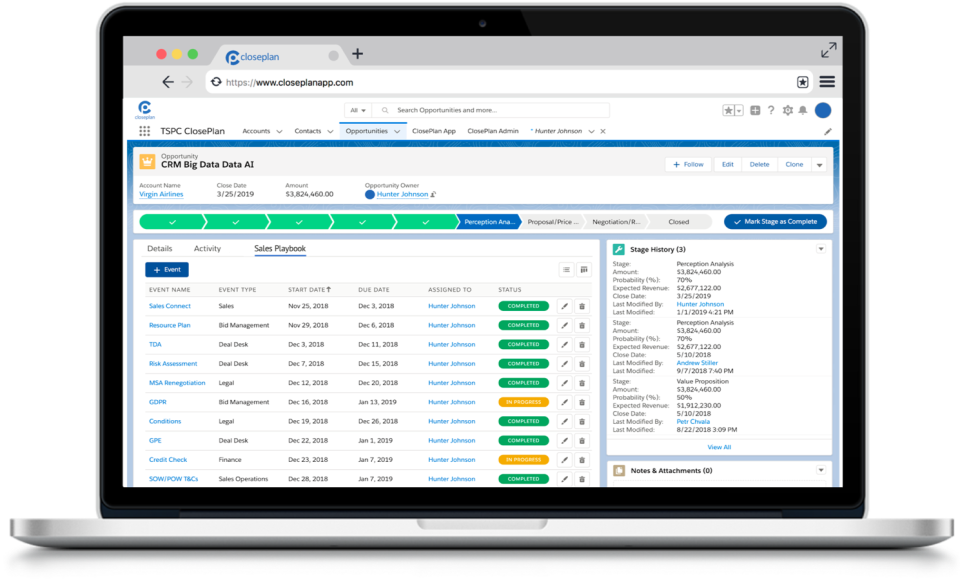Screen dimensions: 960x580
Task: Switch to list view icon
Action: point(566,269)
